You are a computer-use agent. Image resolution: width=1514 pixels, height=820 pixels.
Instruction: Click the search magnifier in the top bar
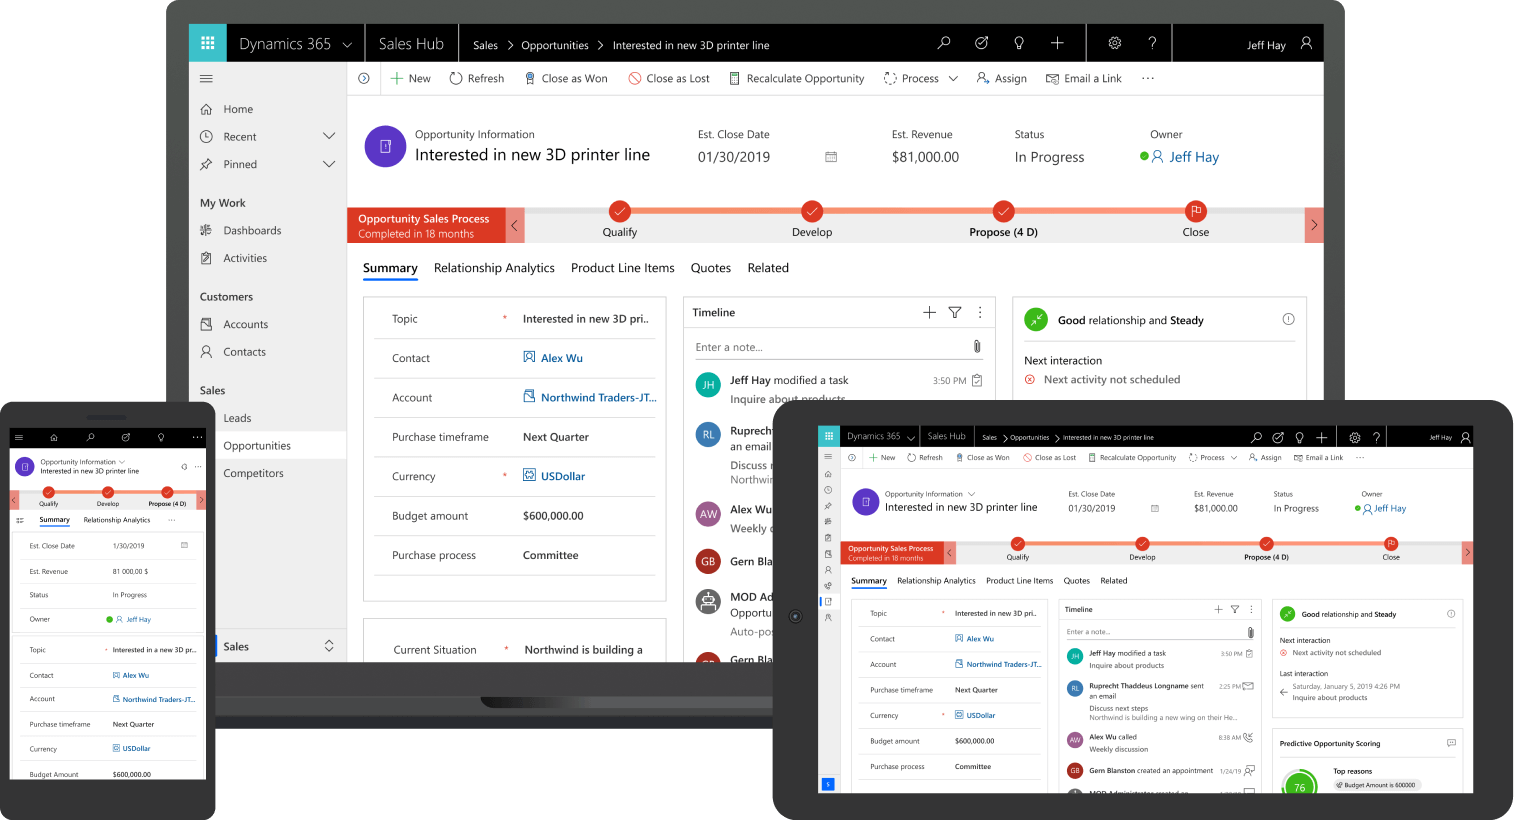click(x=943, y=43)
